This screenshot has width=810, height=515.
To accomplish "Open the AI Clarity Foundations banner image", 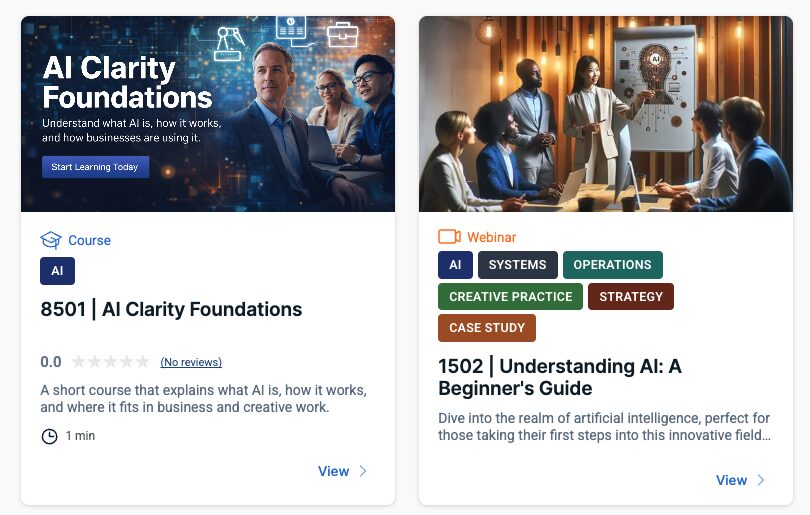I will pos(208,114).
